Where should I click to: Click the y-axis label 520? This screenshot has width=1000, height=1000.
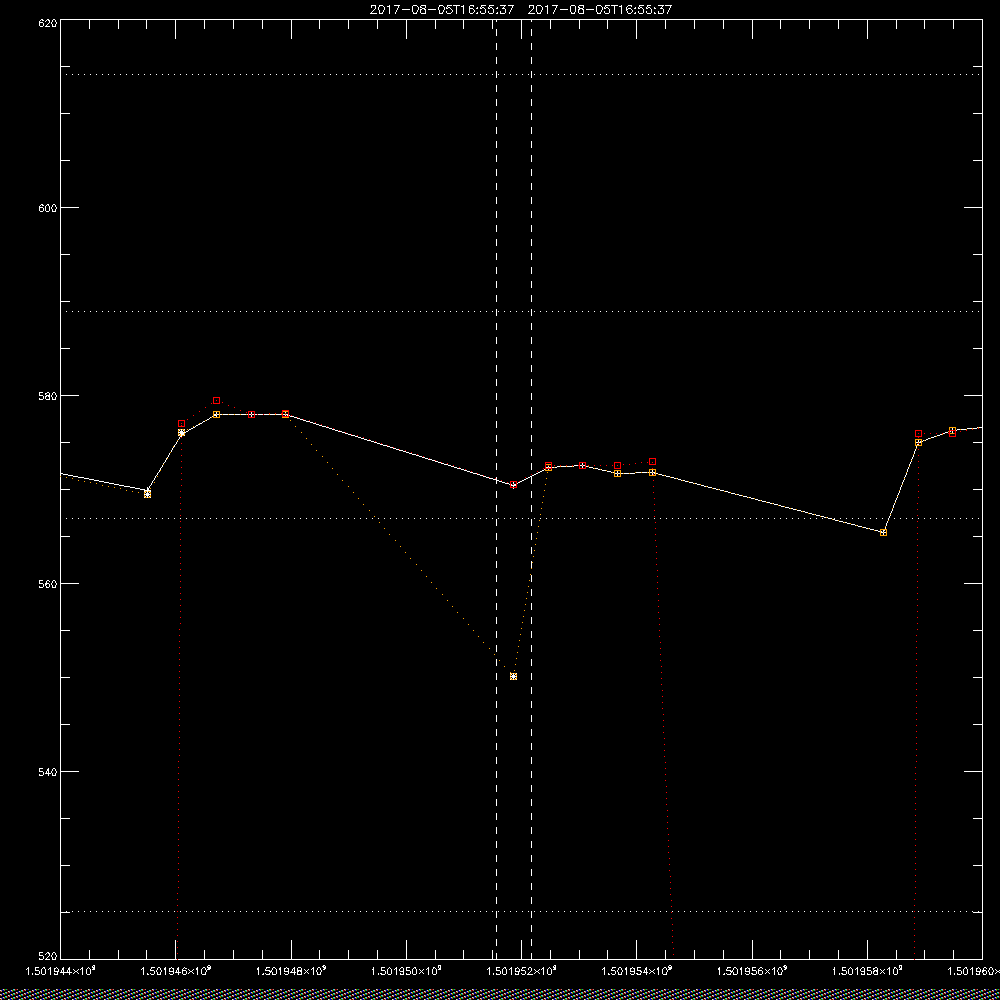click(48, 957)
